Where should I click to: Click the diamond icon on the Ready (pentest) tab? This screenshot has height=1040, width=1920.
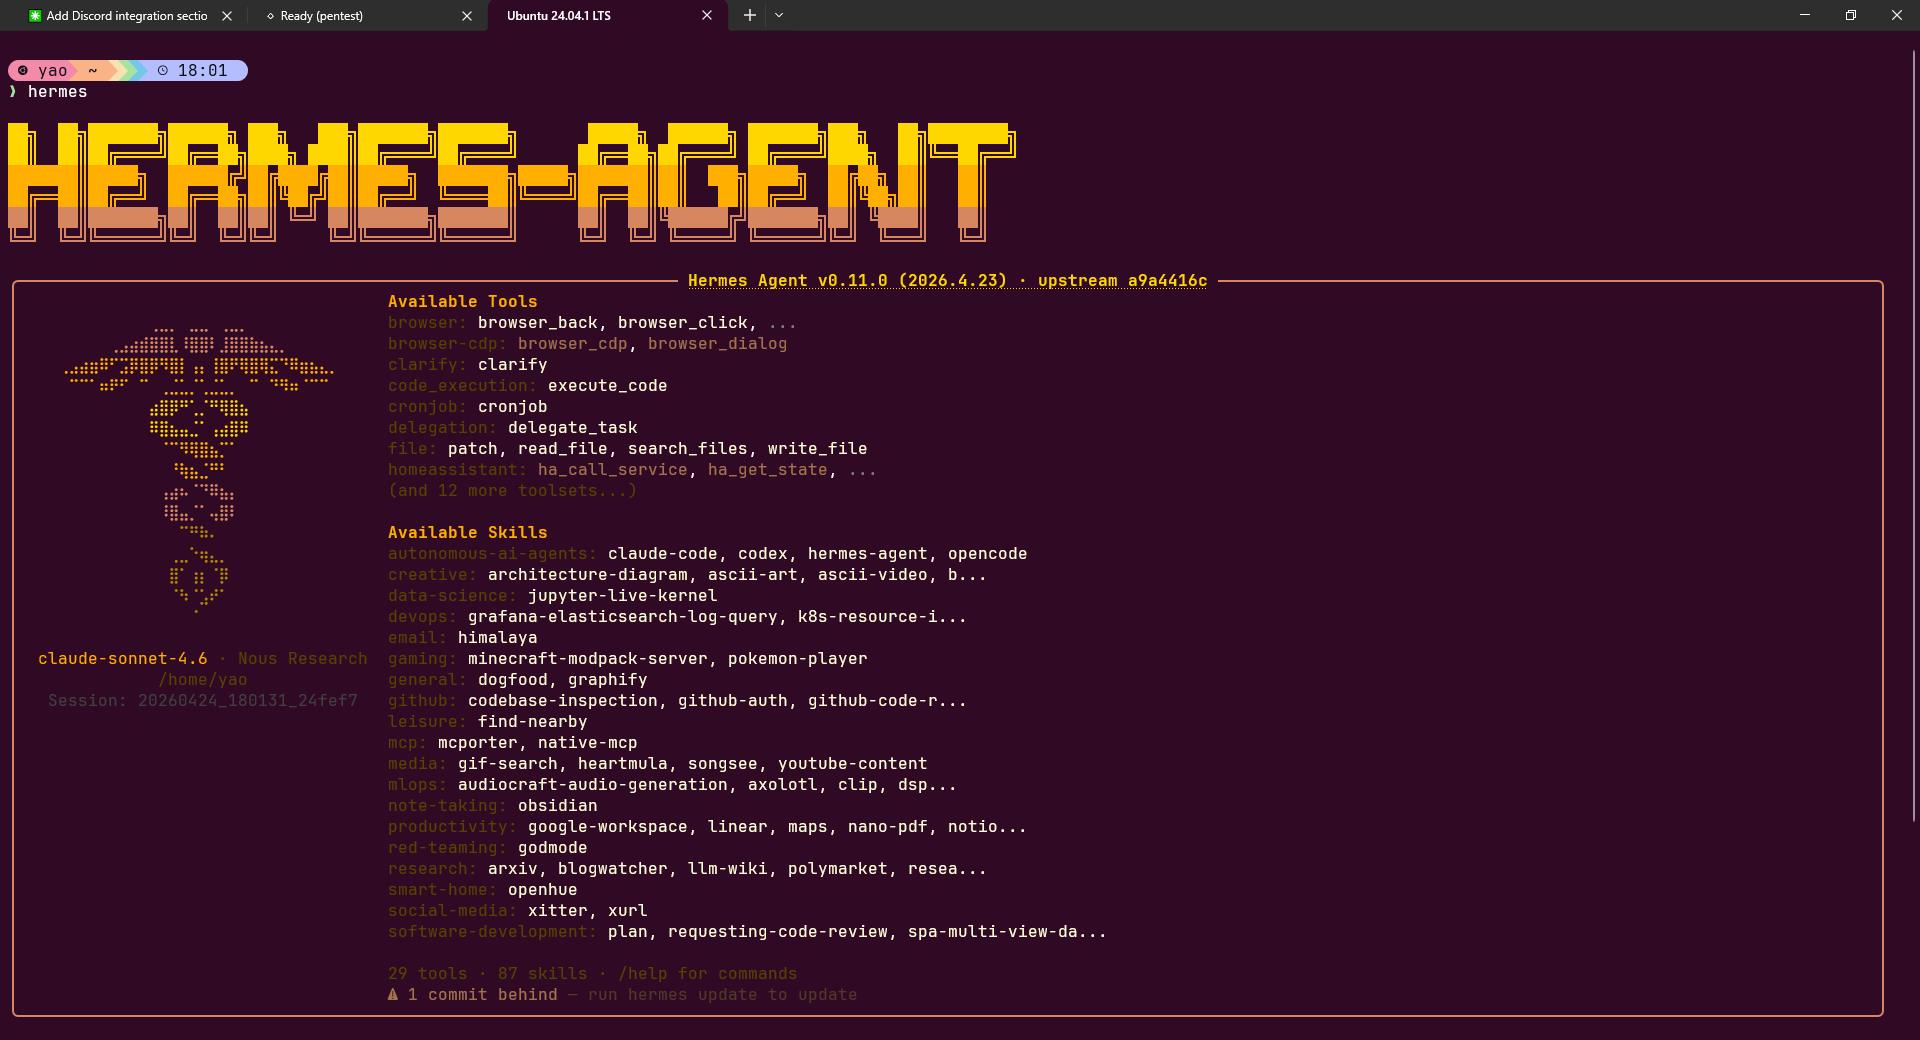(270, 16)
